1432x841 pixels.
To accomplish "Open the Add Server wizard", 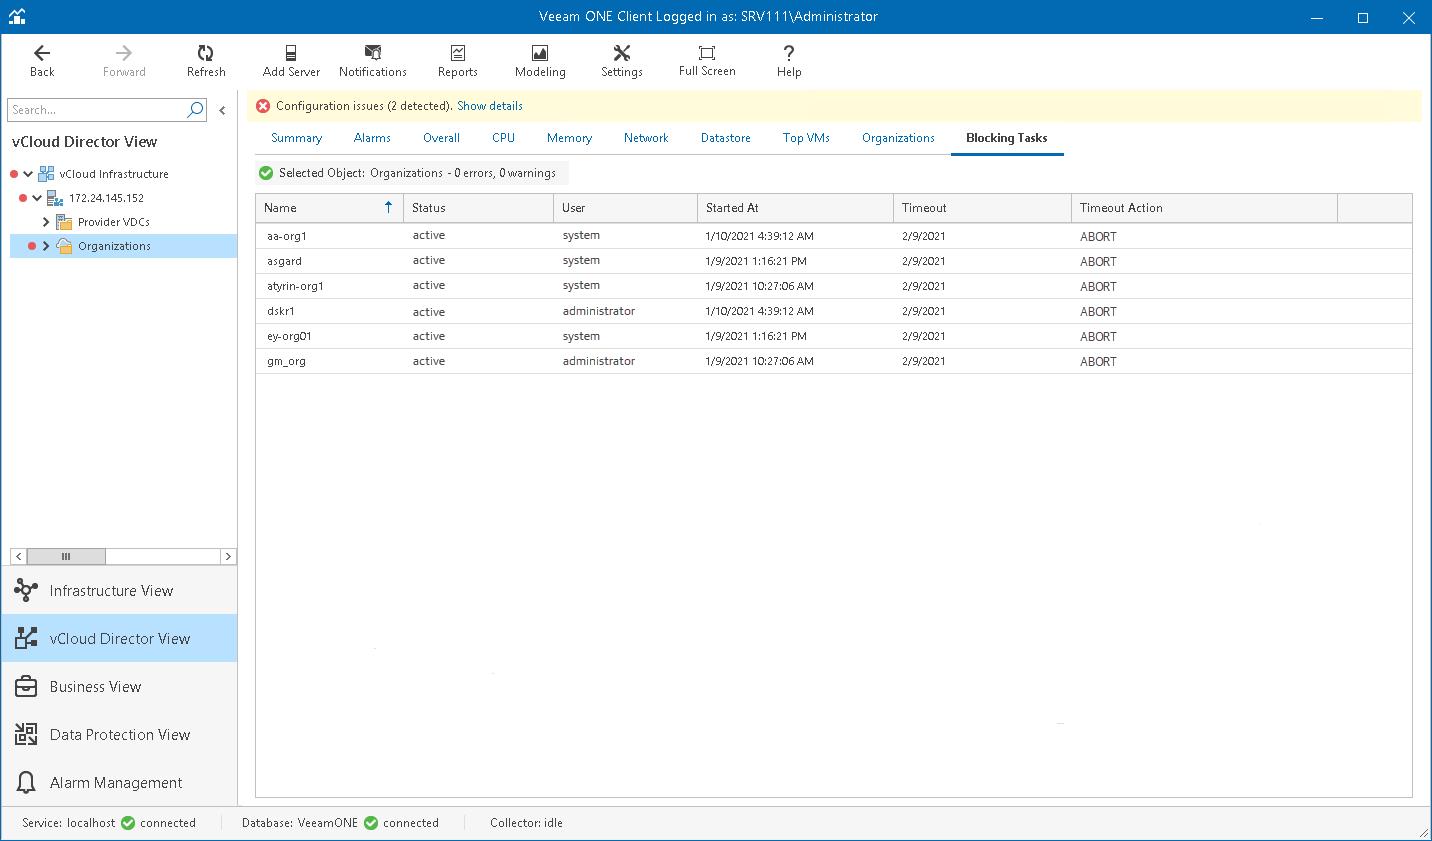I will click(291, 60).
